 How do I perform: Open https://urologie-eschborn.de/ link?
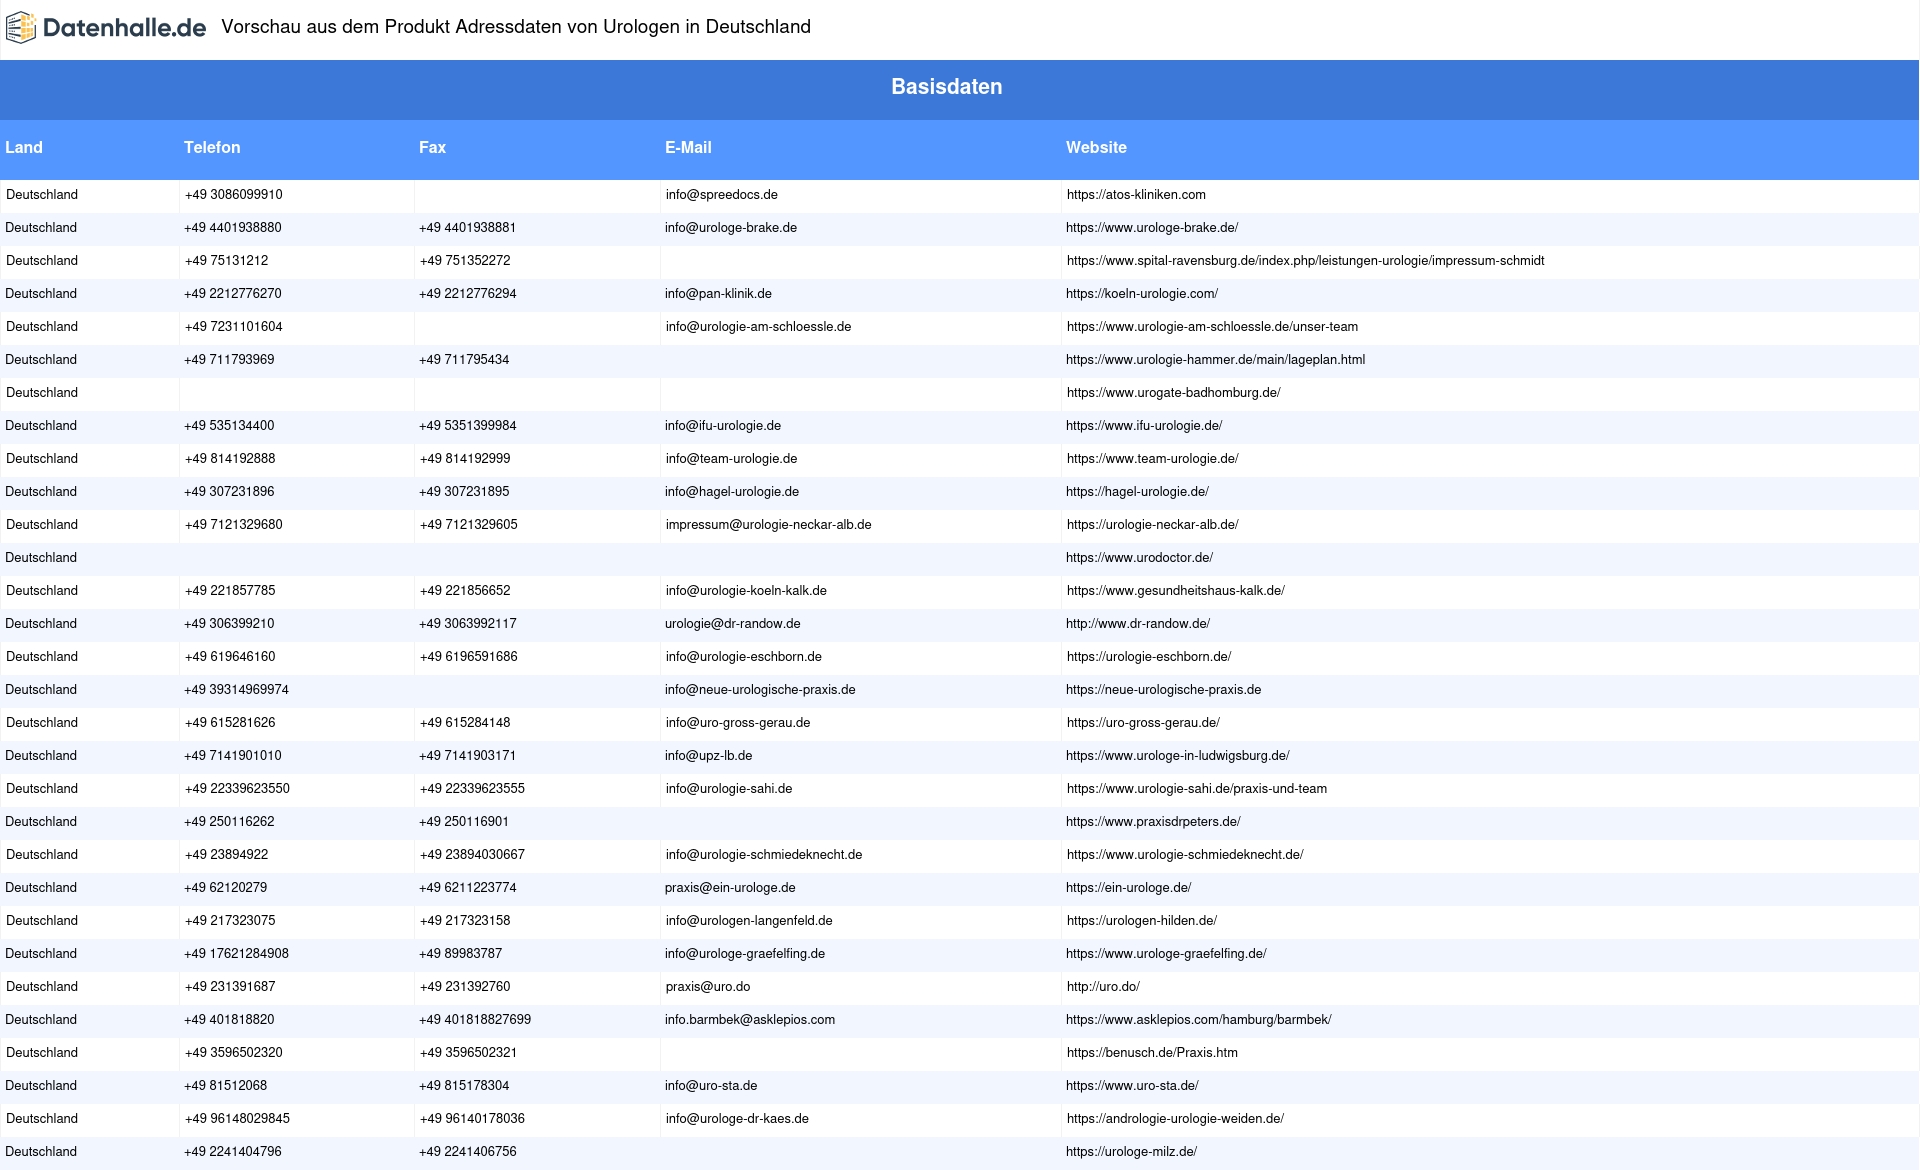(1149, 657)
